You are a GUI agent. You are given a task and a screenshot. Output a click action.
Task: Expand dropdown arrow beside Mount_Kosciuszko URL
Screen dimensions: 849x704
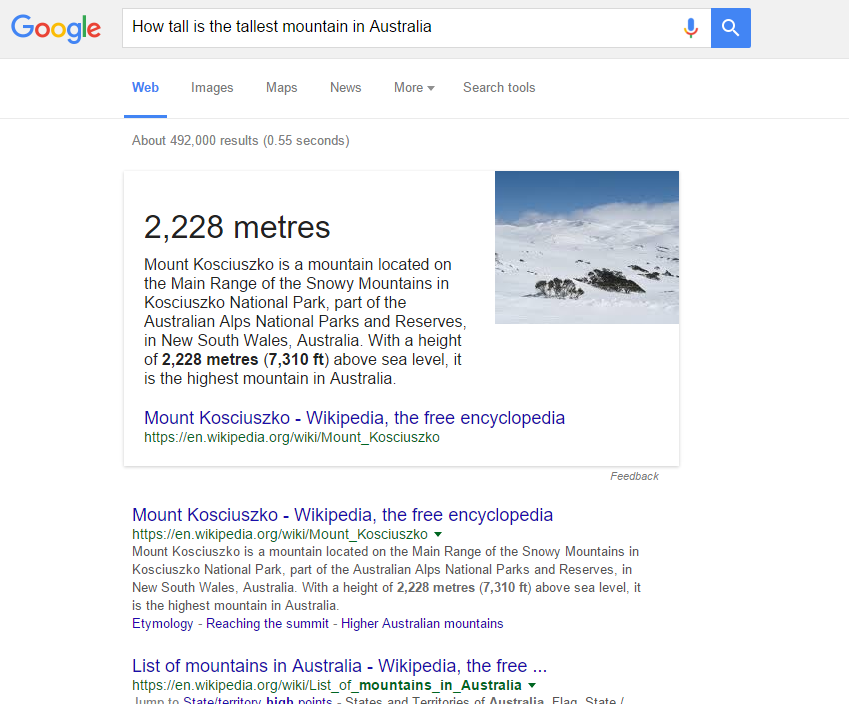438,534
